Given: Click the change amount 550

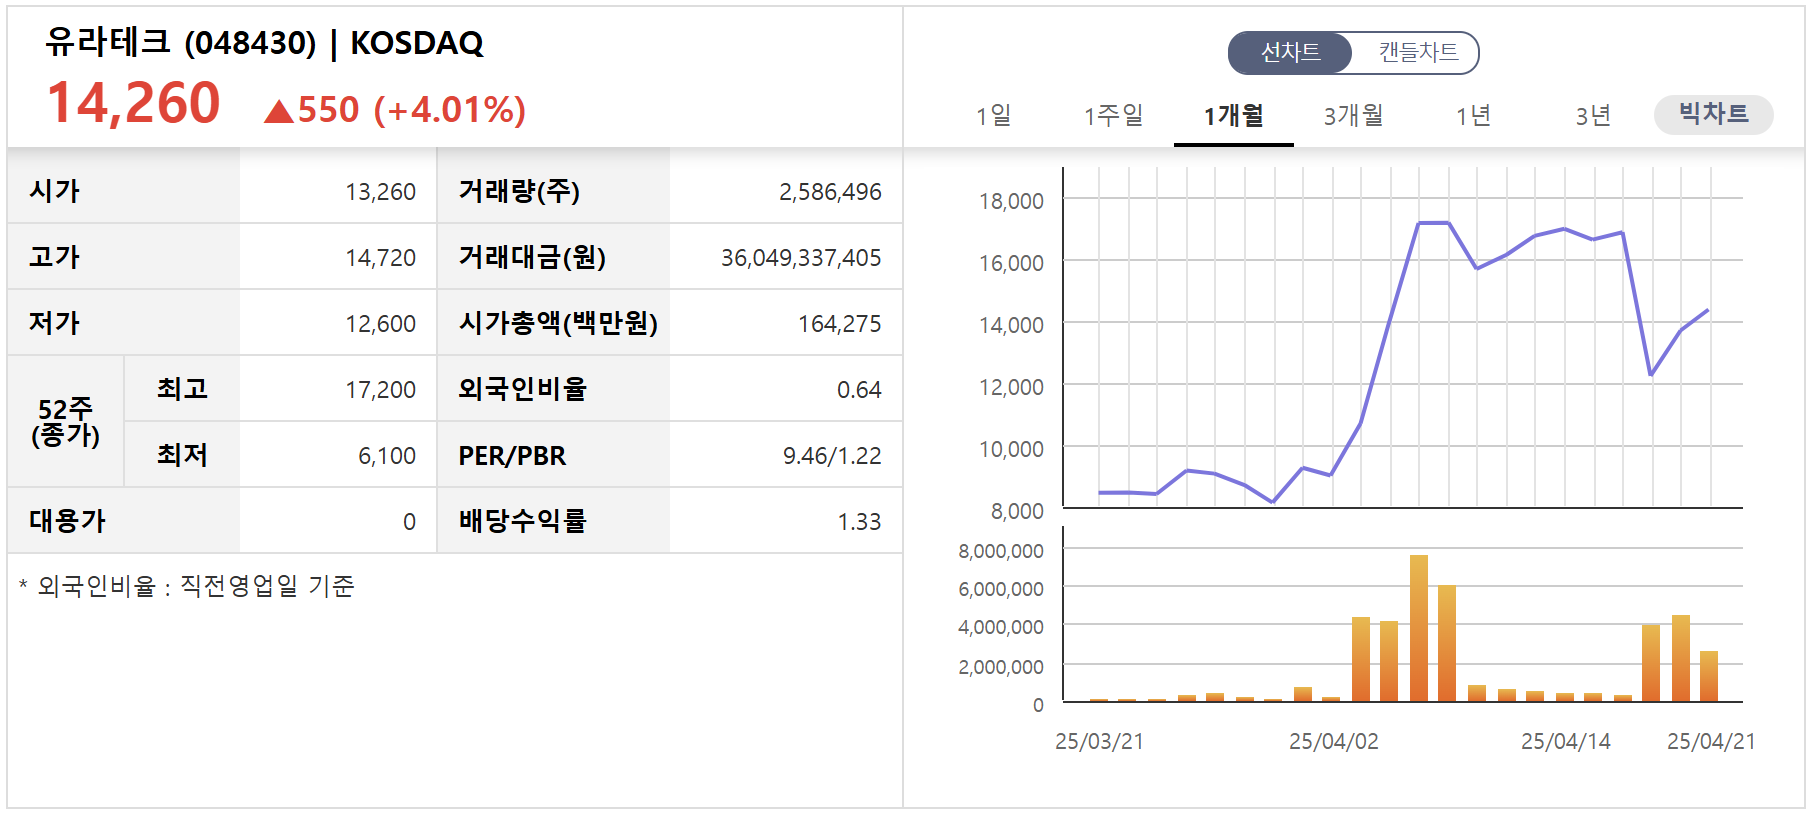Looking at the screenshot, I should click(x=328, y=110).
